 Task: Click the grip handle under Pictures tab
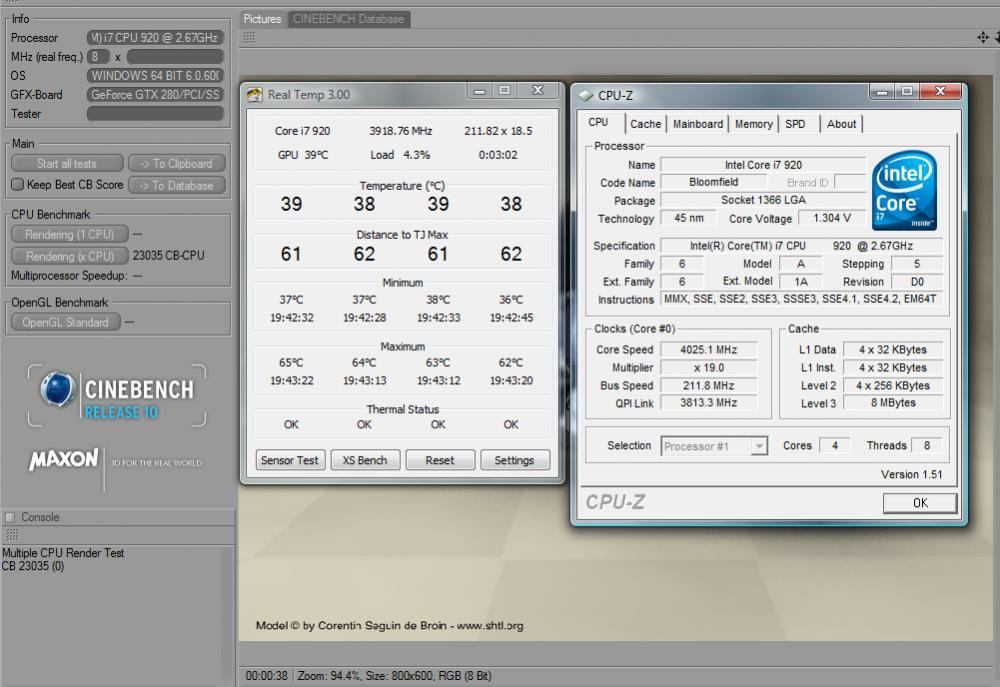coord(249,38)
